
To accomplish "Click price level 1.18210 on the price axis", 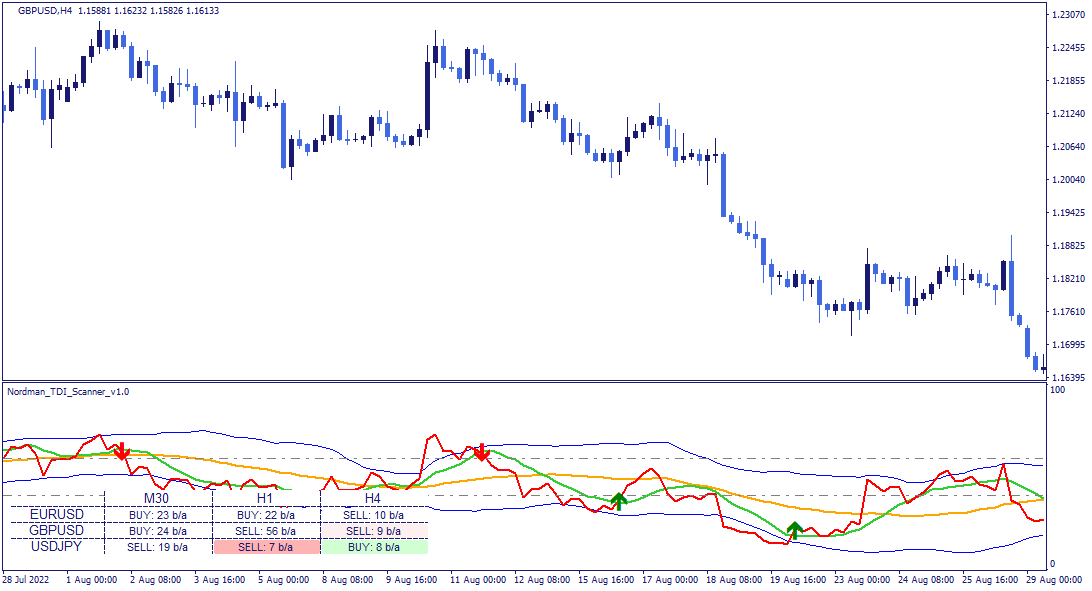I will coord(1068,278).
